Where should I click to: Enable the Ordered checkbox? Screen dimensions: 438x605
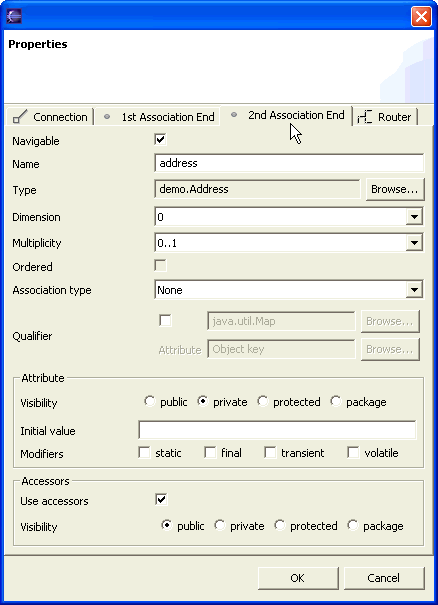[161, 265]
